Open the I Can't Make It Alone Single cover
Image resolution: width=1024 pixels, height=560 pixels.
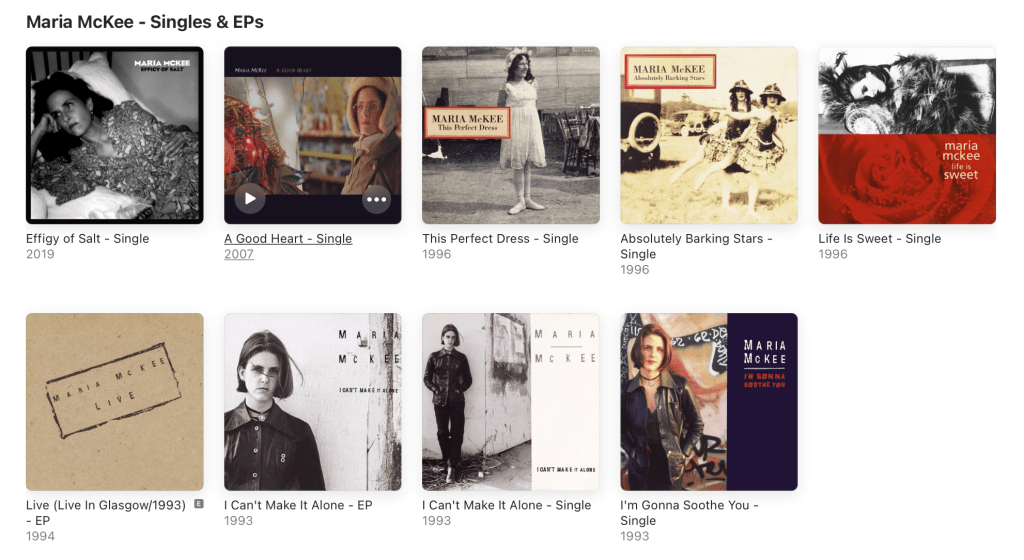coord(511,402)
